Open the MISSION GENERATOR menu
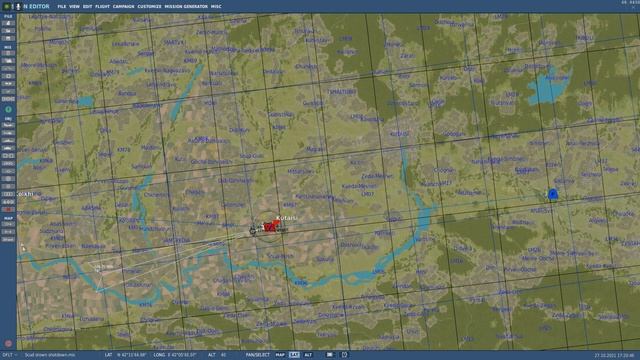The height and width of the screenshot is (360, 640). pyautogui.click(x=186, y=7)
